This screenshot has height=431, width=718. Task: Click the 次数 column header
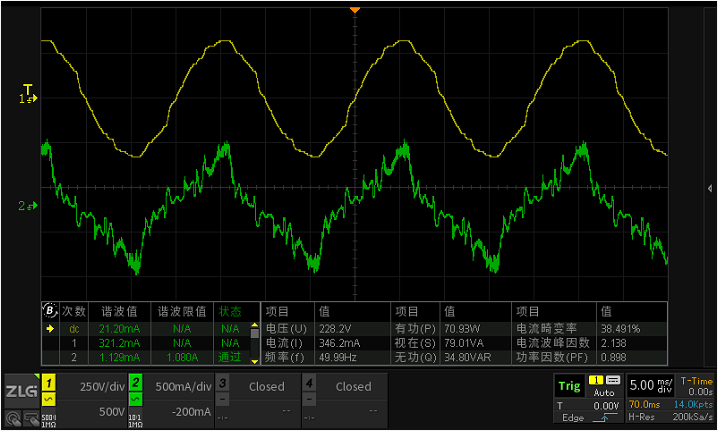coord(74,311)
